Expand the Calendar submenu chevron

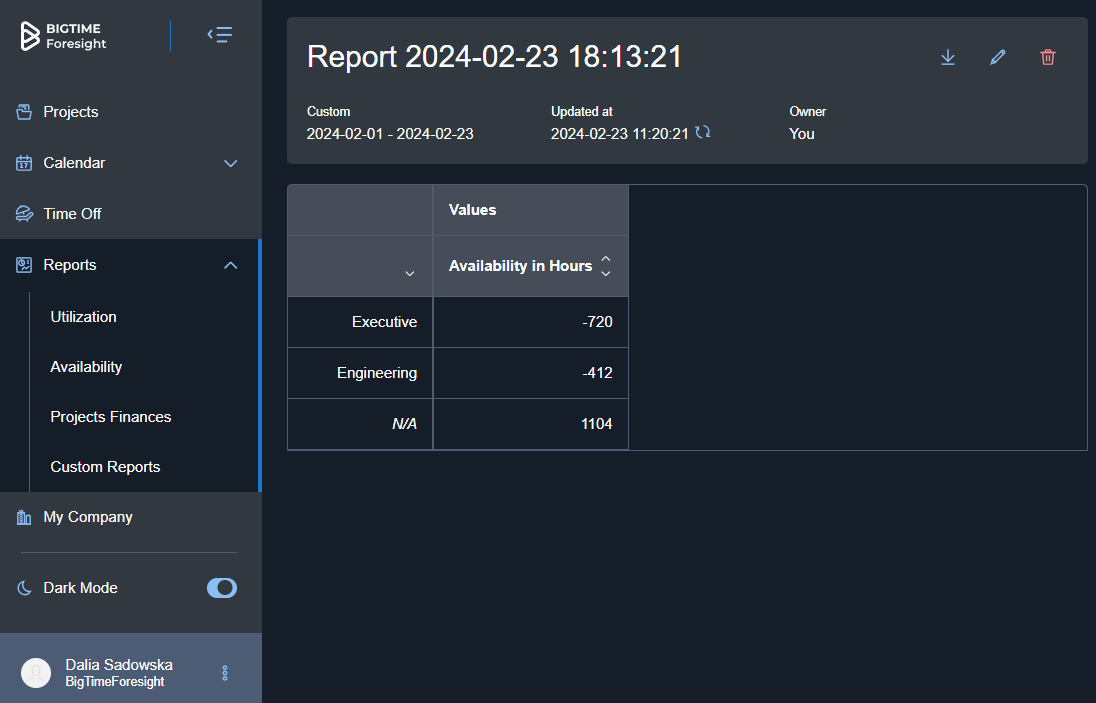tap(230, 163)
